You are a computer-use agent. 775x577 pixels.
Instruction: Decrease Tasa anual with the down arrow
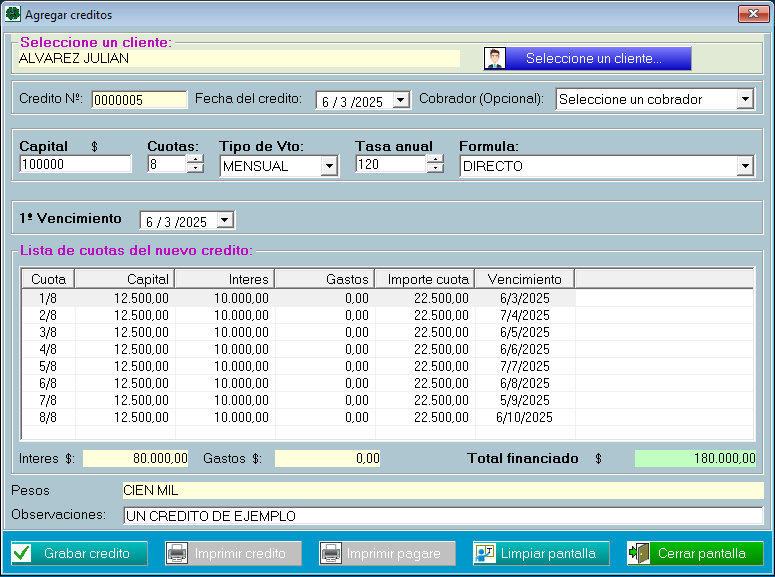[x=434, y=169]
